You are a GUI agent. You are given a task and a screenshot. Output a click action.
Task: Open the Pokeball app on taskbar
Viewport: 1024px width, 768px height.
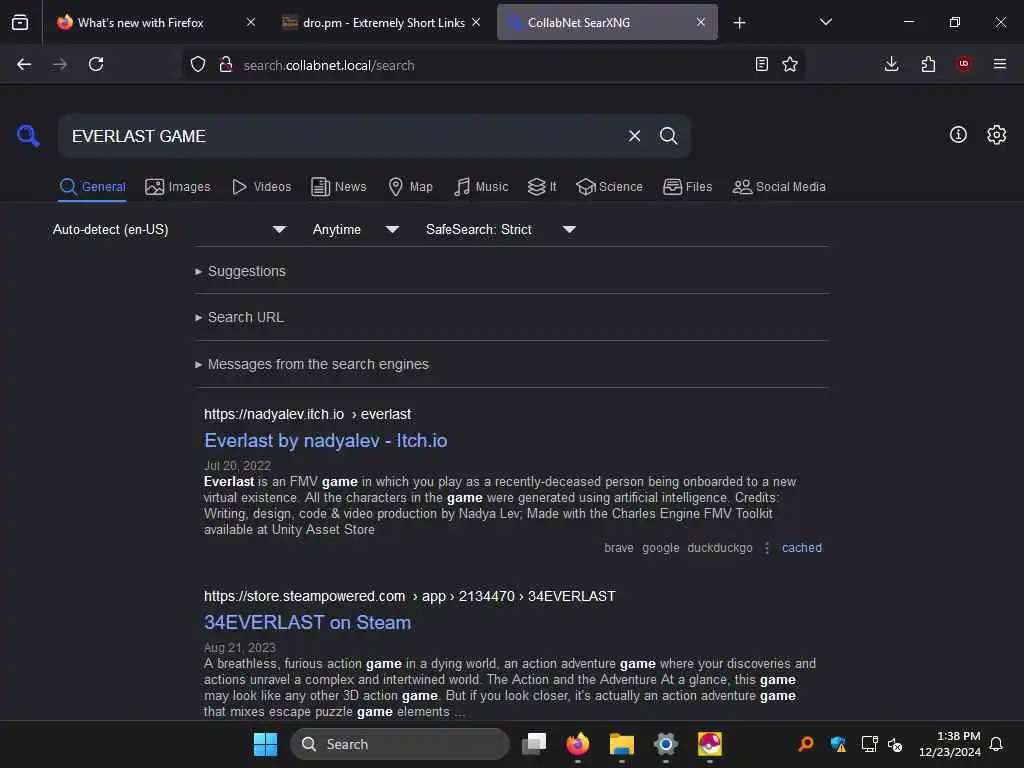[x=709, y=744]
